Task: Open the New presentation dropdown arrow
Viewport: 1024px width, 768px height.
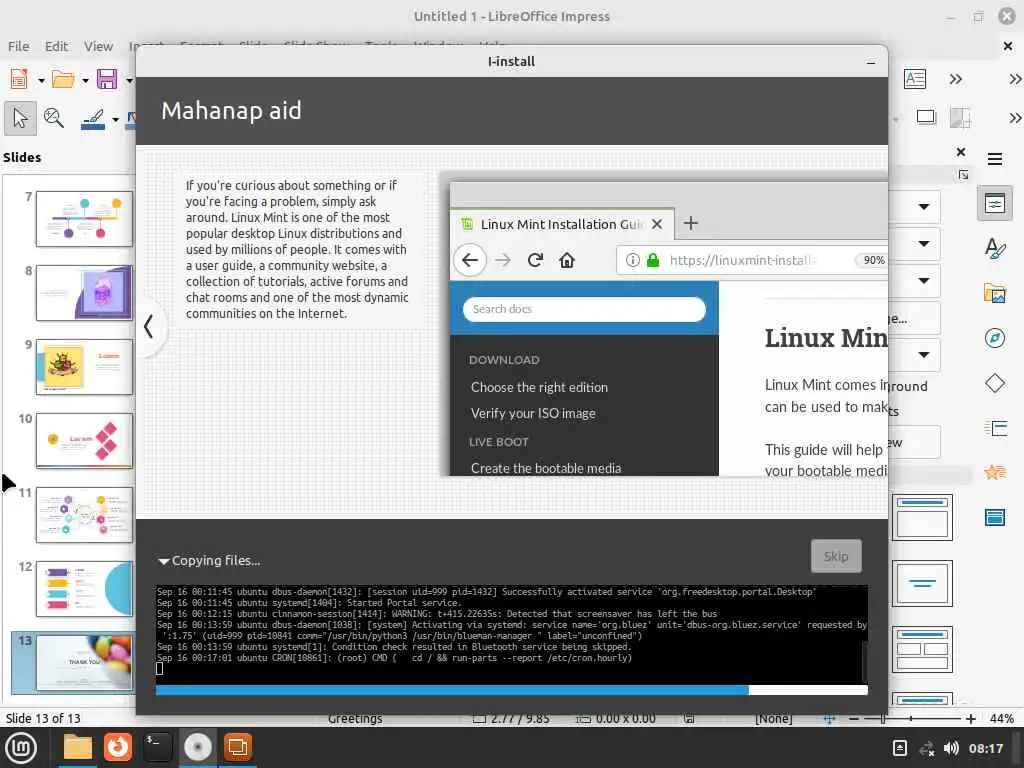Action: coord(41,80)
